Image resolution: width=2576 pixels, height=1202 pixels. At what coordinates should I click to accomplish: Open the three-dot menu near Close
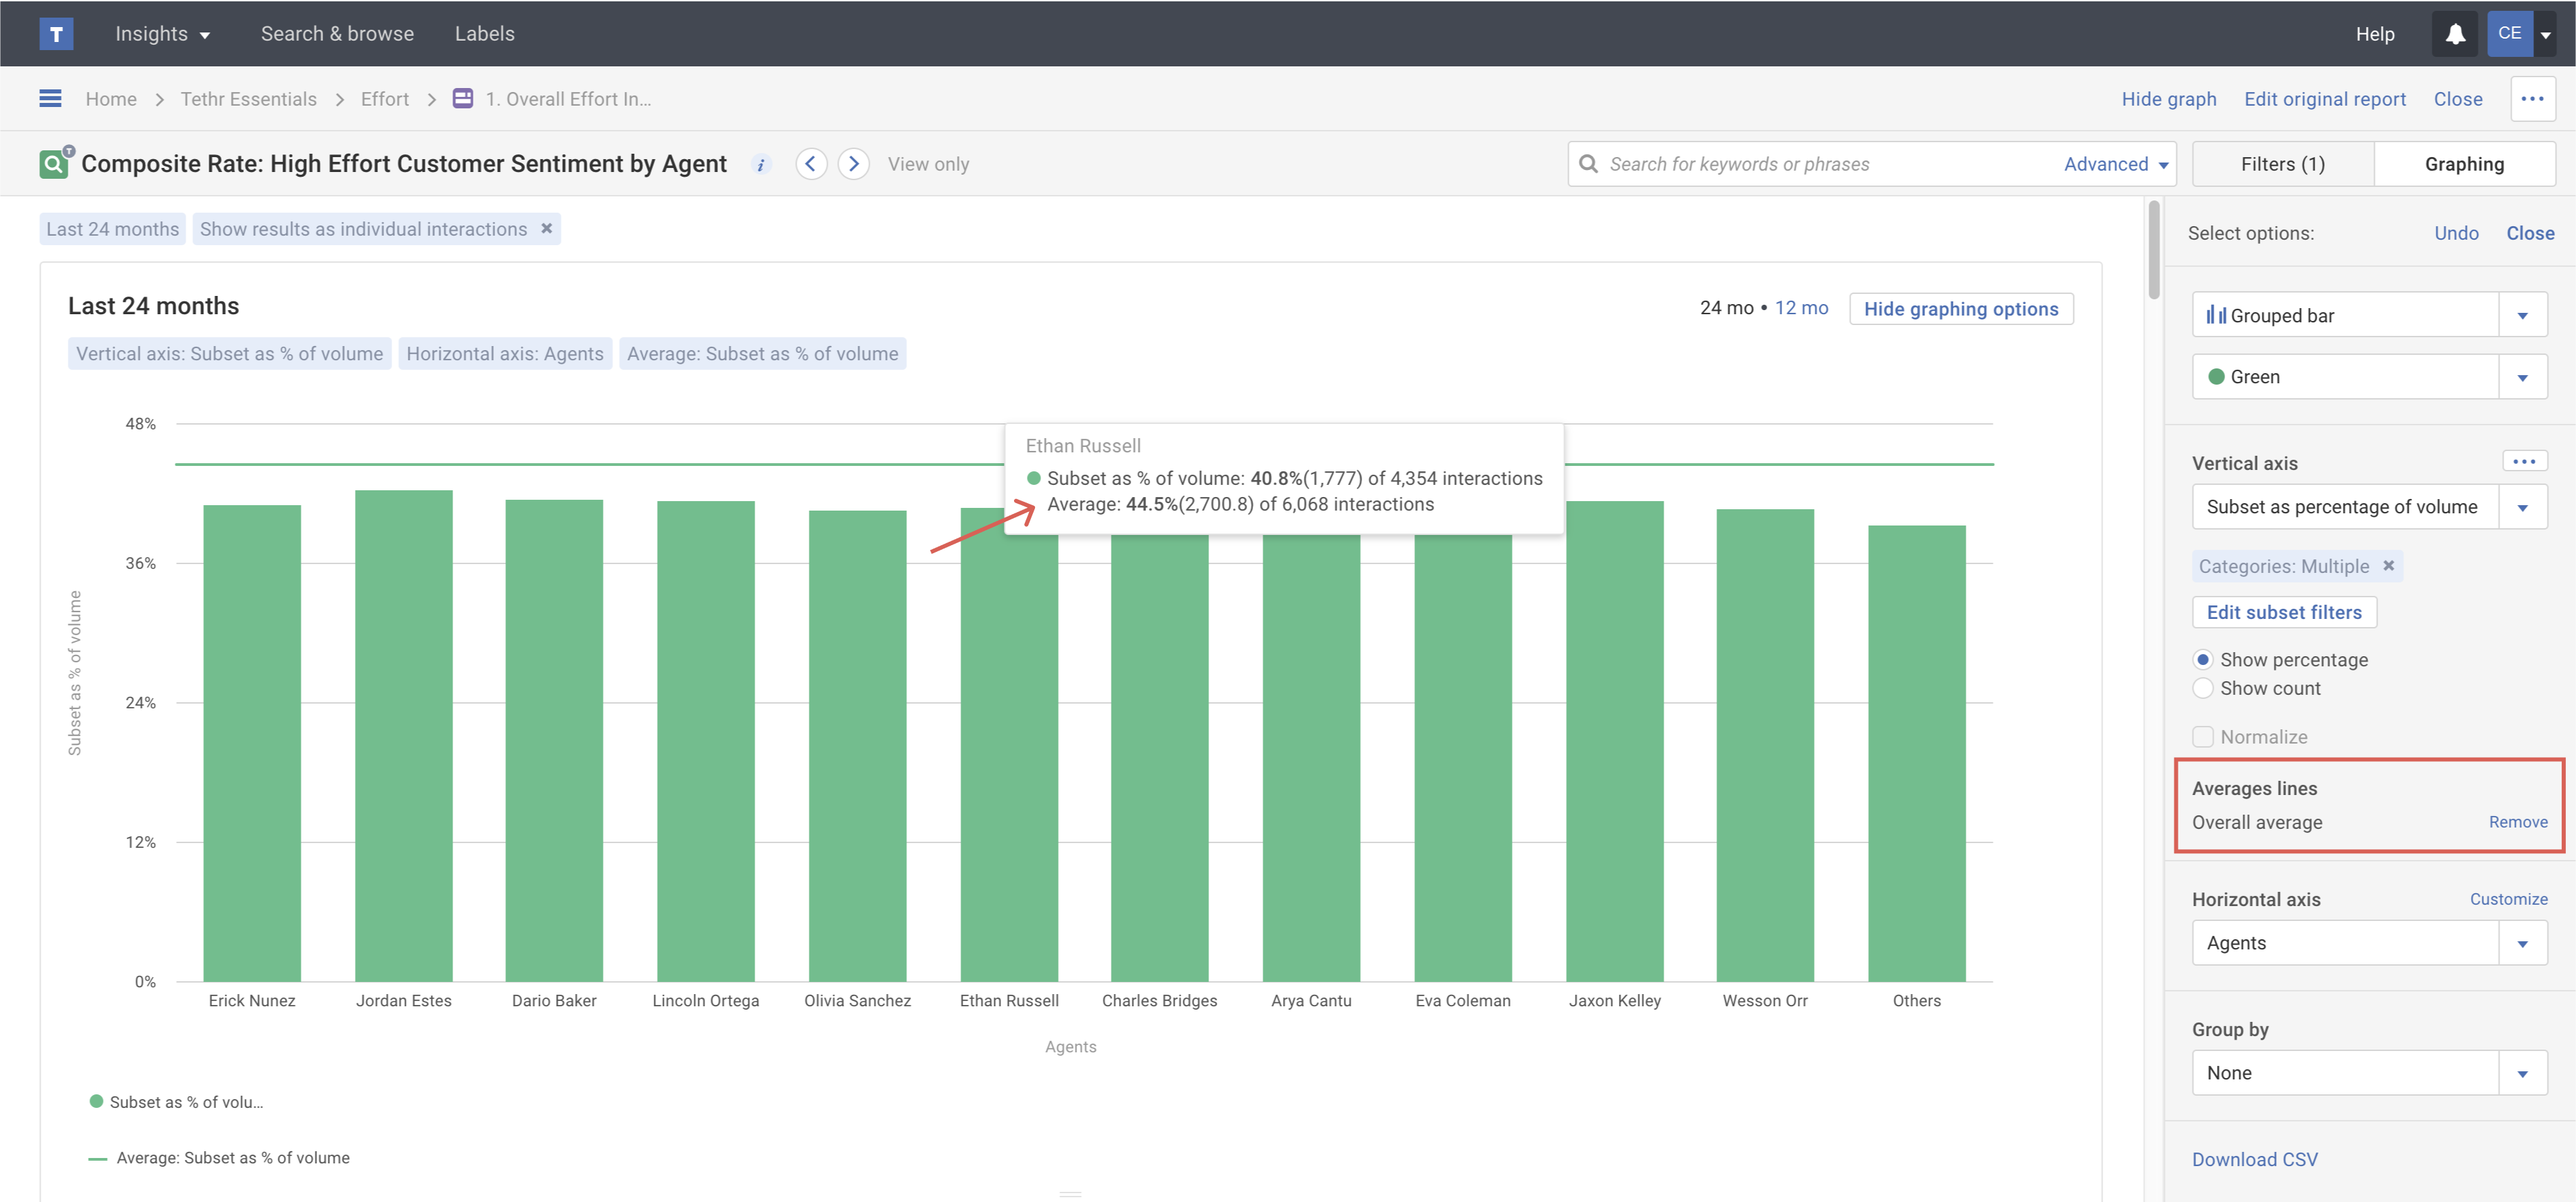click(x=2532, y=98)
